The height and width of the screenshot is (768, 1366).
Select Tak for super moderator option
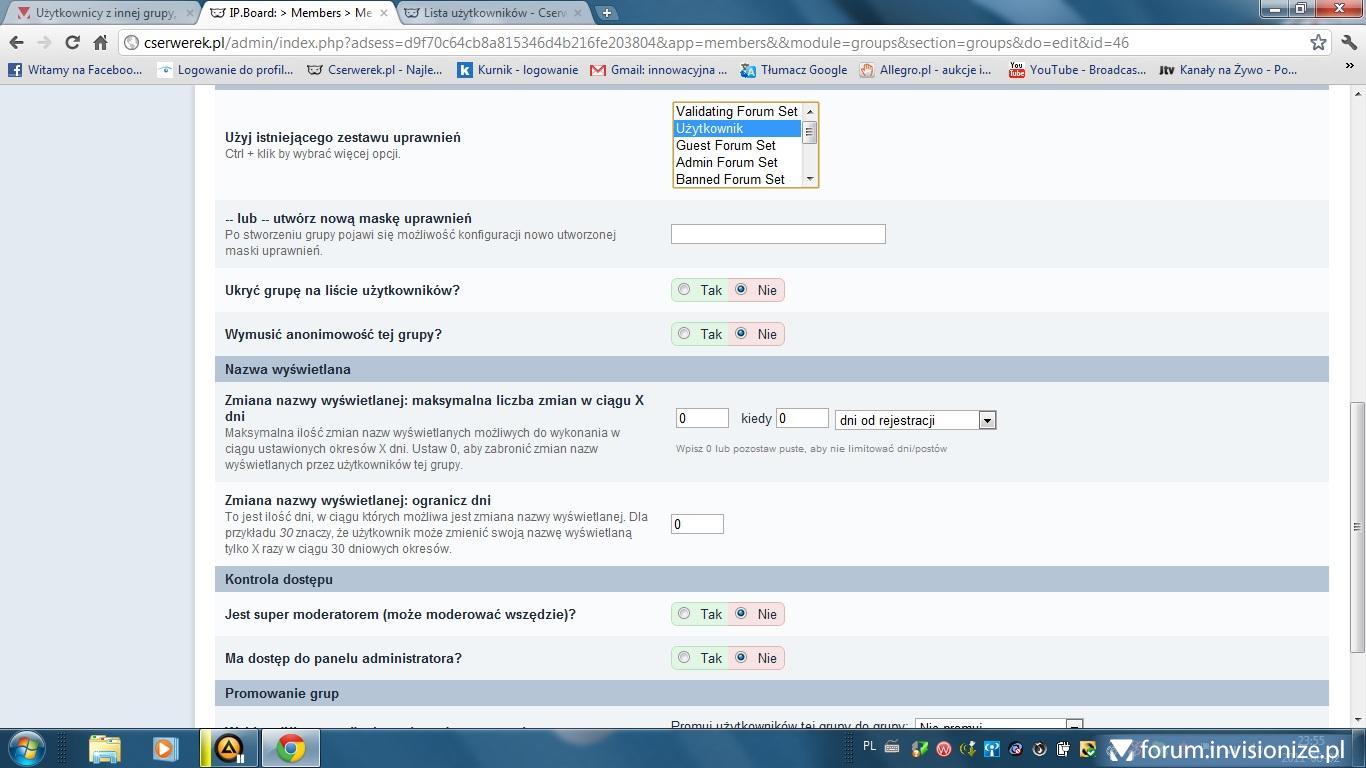pos(684,614)
